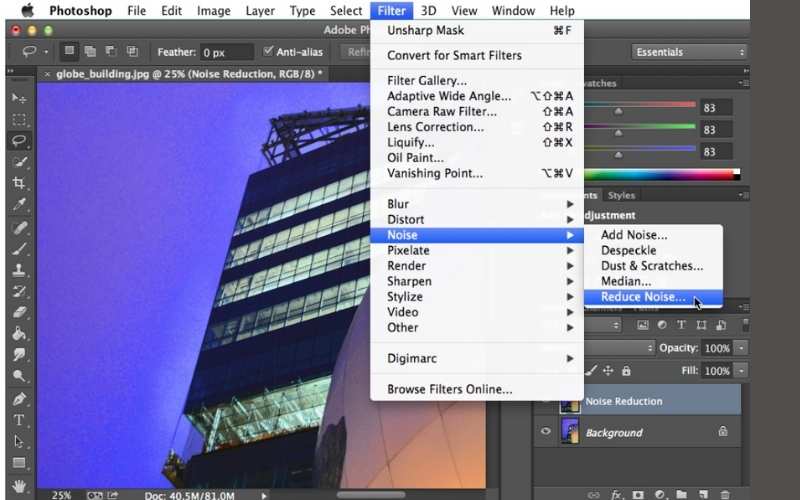Screen dimensions: 800x500
Task: Open the Layer menu
Action: [x=260, y=10]
